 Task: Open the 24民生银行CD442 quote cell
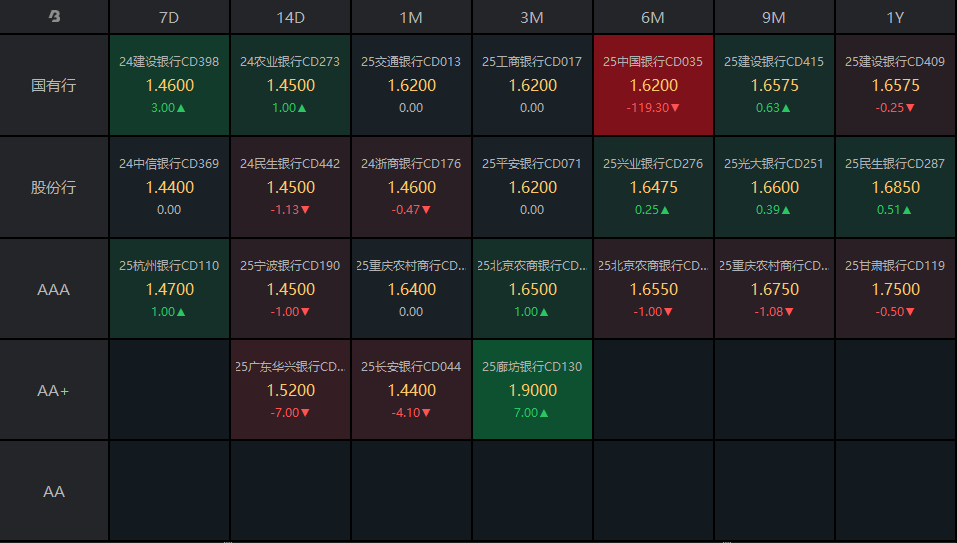290,187
